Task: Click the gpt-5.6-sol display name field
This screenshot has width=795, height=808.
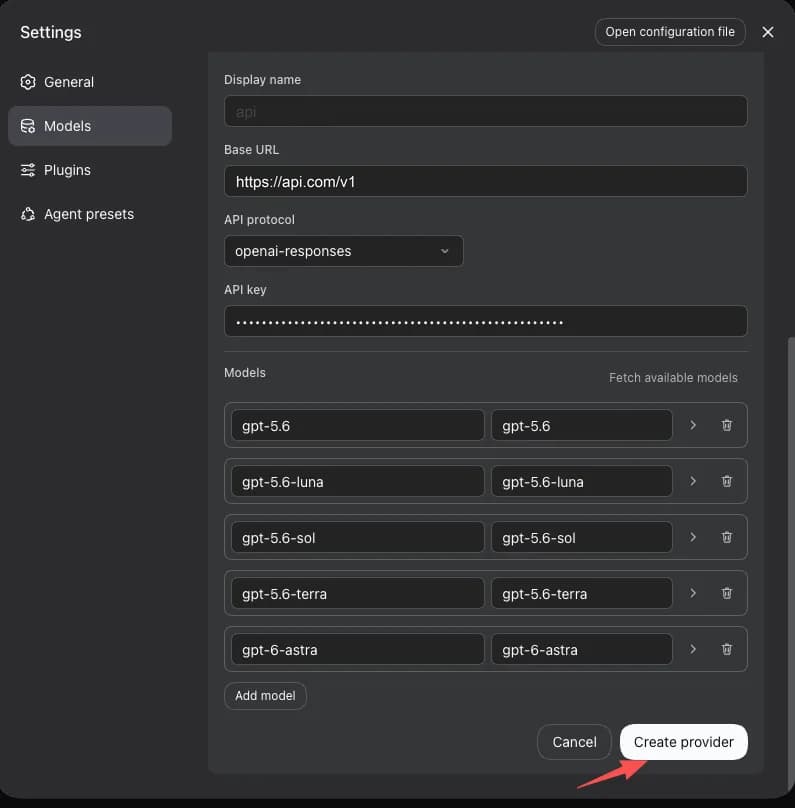Action: tap(582, 537)
